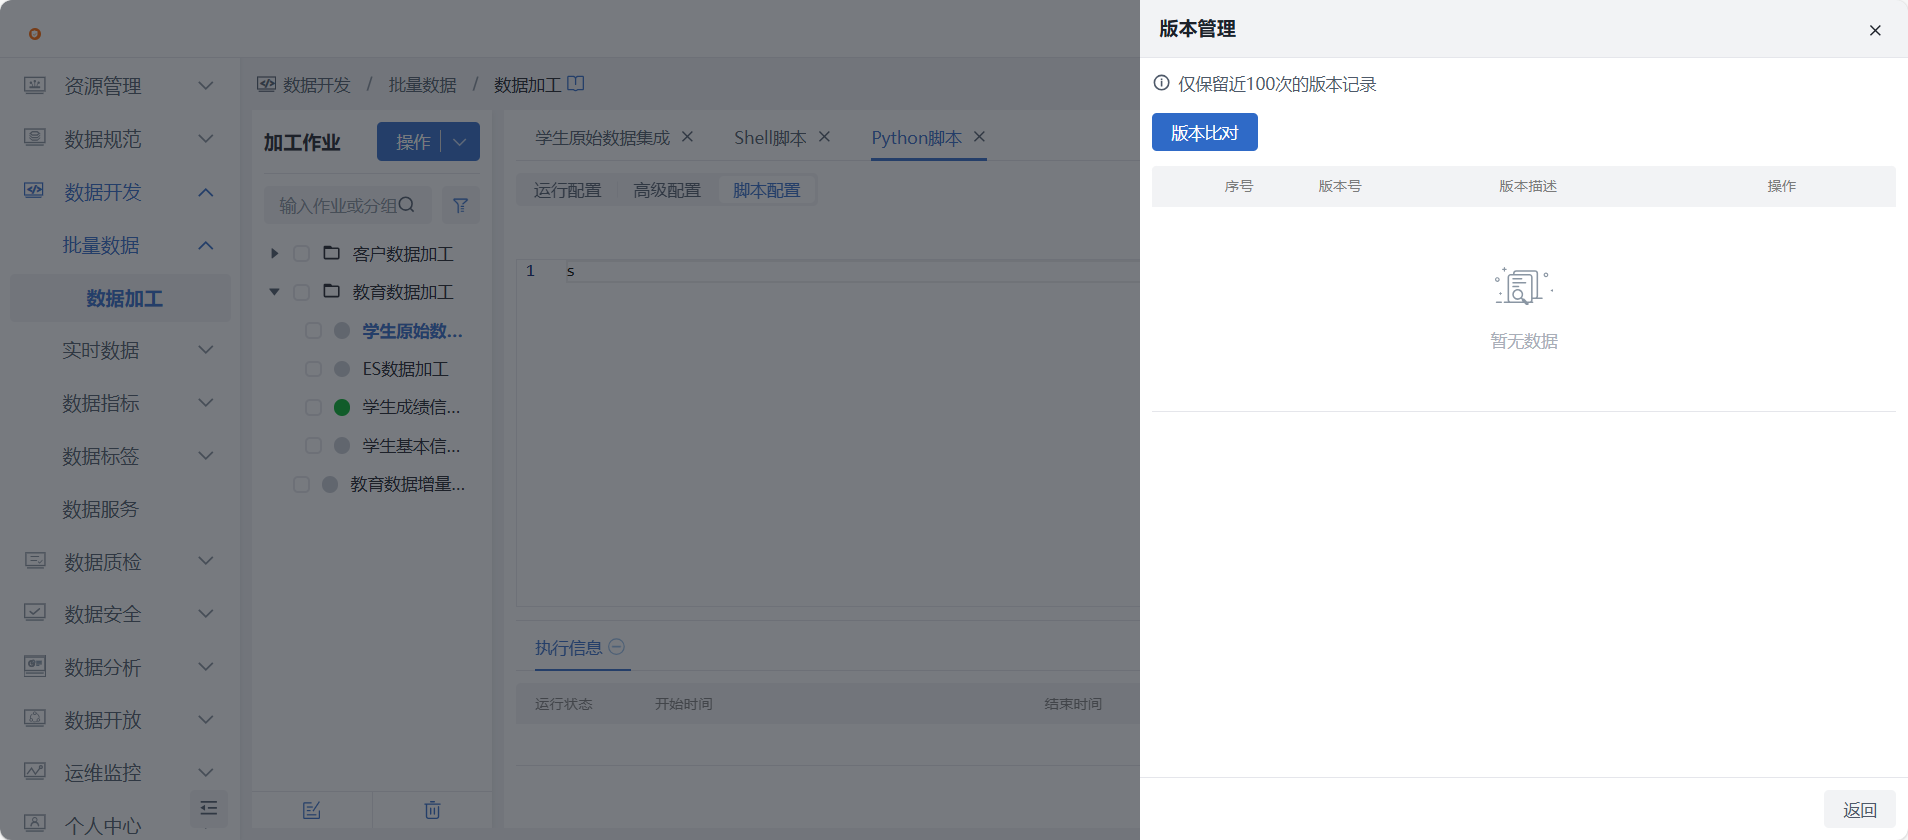Expand the 数据规范 menu chevron
The image size is (1908, 840).
206,139
